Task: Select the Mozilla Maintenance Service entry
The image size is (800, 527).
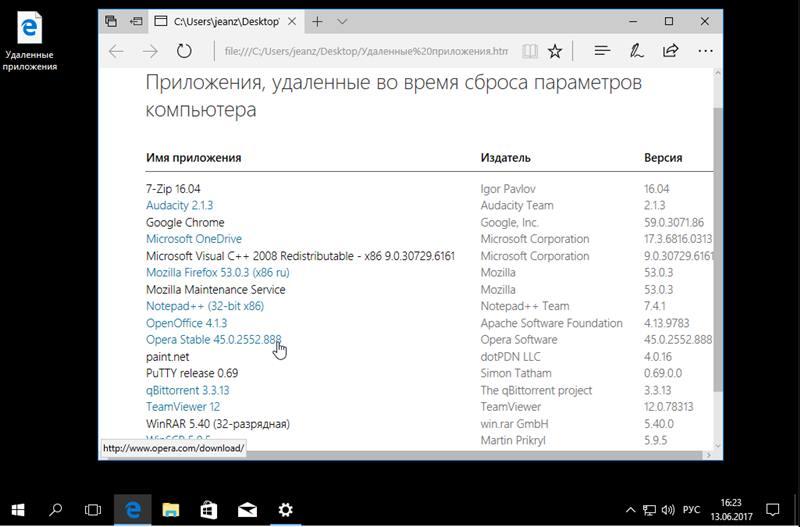Action: pos(216,290)
